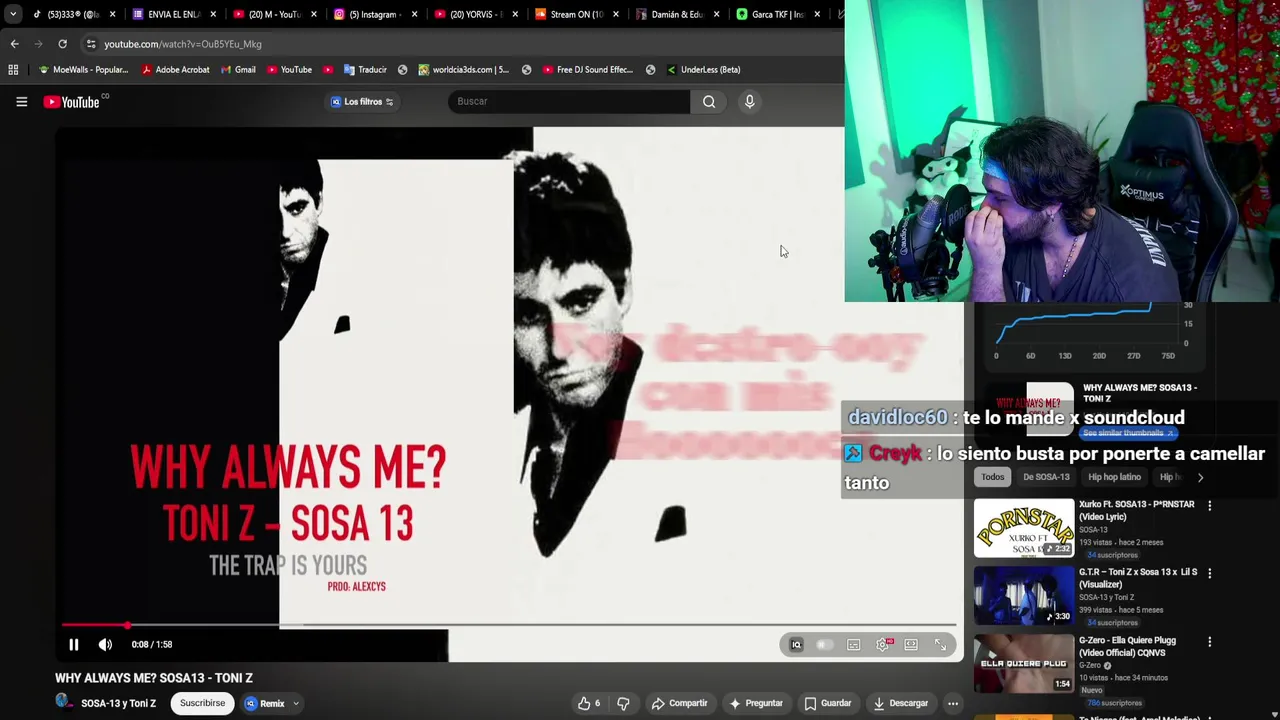
Task: Switch to the (20) YORViS tab
Action: coord(475,14)
